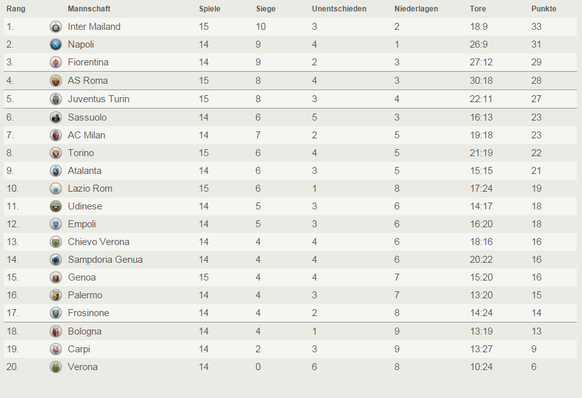Click the AC Milan crest icon

click(56, 135)
